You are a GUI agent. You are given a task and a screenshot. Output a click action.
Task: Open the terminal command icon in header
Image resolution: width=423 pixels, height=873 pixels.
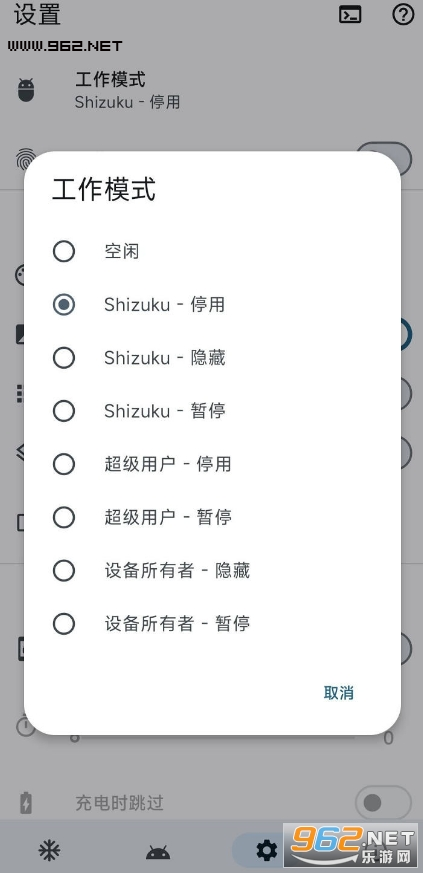350,15
